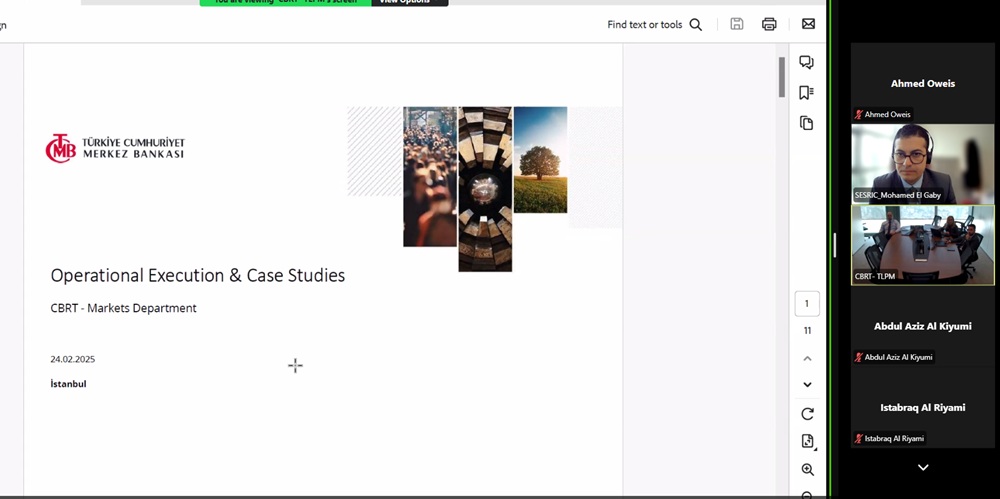Click the current page number box
This screenshot has width=1000, height=499.
tap(807, 304)
